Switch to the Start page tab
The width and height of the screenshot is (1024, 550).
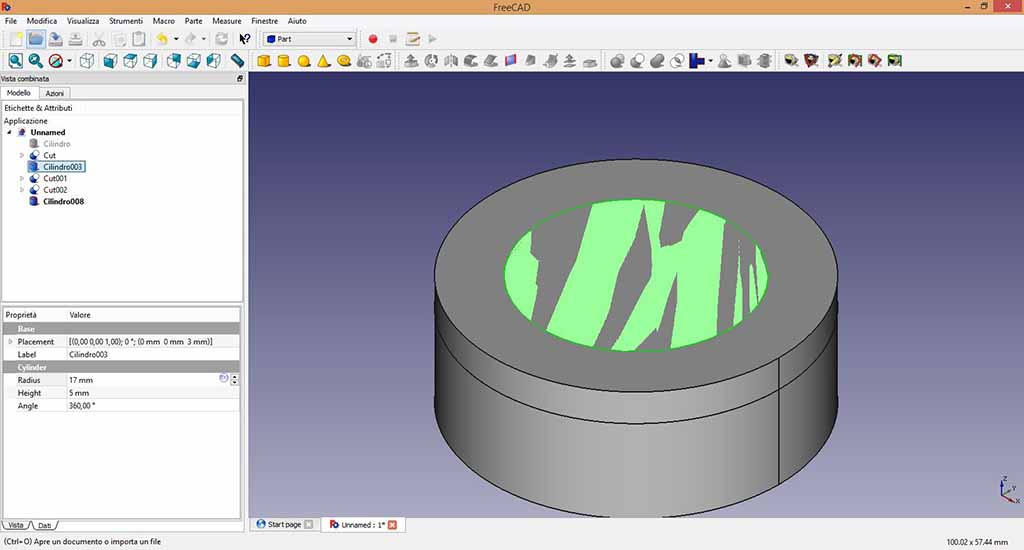(x=284, y=525)
